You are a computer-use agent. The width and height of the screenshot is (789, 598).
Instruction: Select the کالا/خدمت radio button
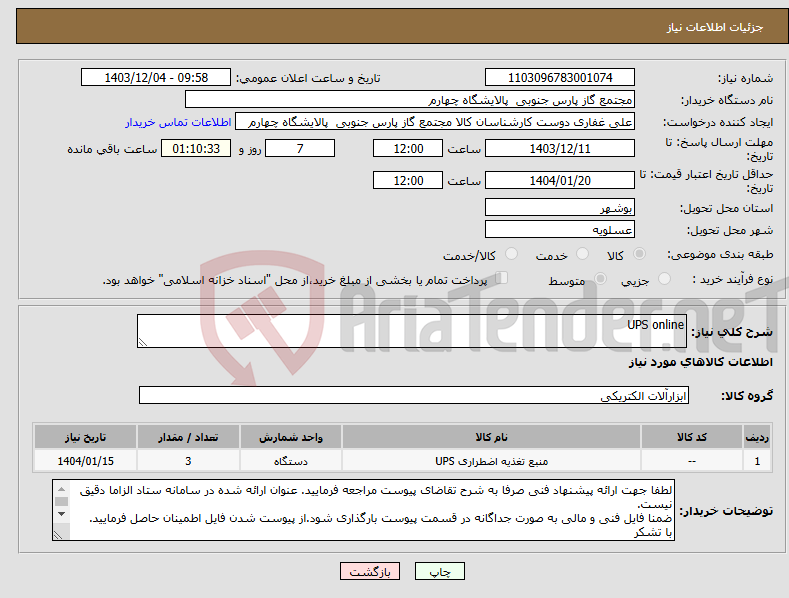pyautogui.click(x=511, y=254)
